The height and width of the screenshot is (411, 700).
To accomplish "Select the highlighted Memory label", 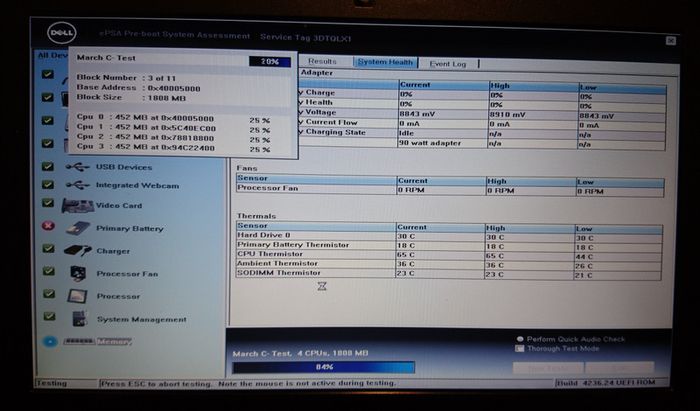I will [x=114, y=341].
